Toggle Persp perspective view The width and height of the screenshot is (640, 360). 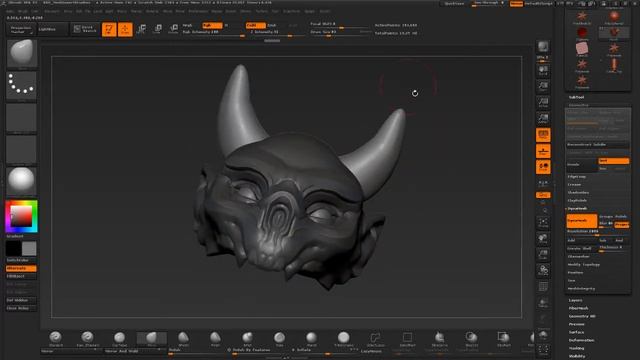click(543, 135)
